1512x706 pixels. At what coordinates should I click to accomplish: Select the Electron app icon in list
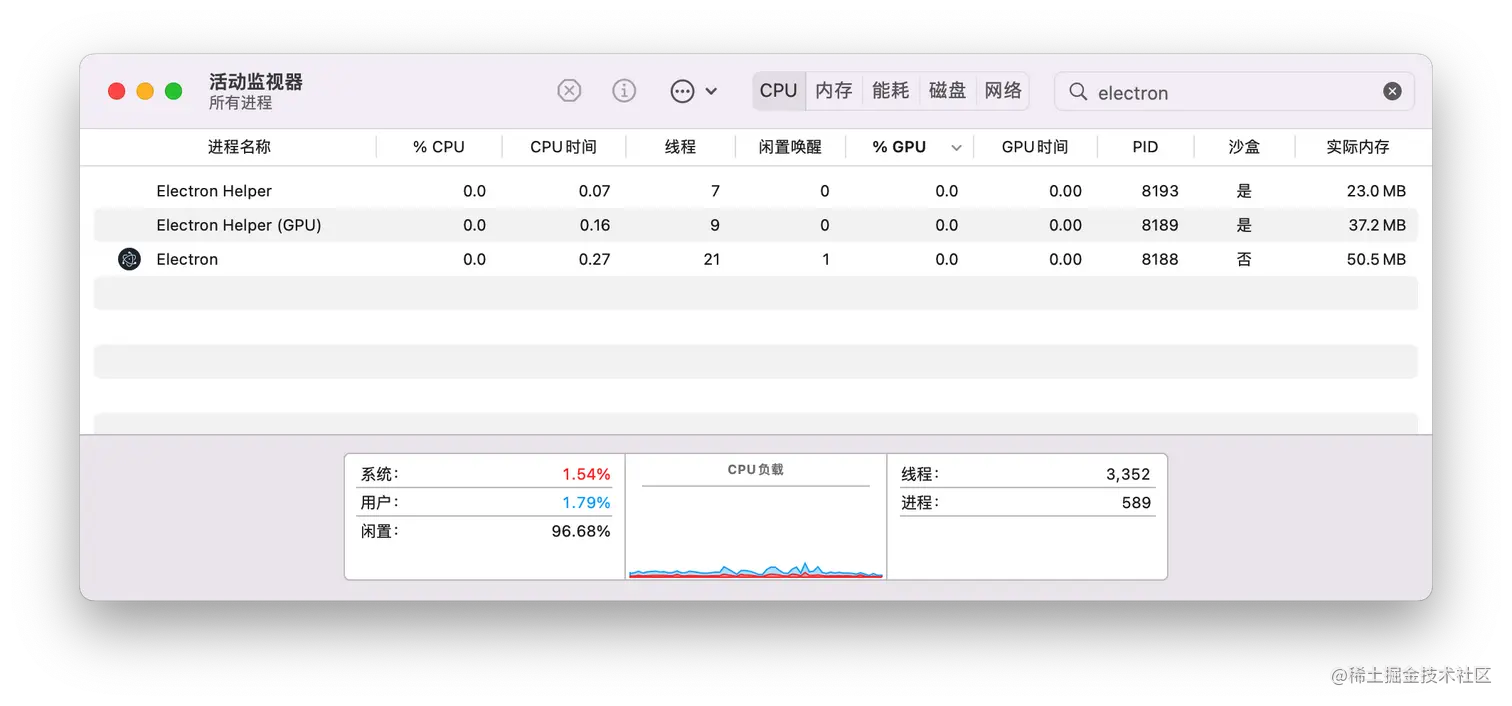129,259
